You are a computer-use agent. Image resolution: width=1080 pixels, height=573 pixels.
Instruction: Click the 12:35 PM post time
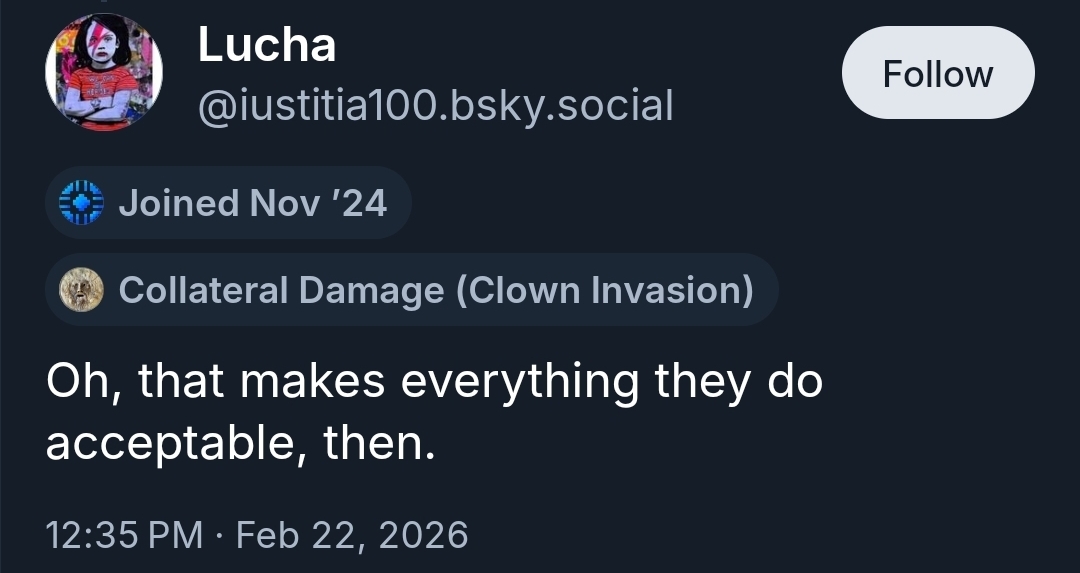[124, 534]
